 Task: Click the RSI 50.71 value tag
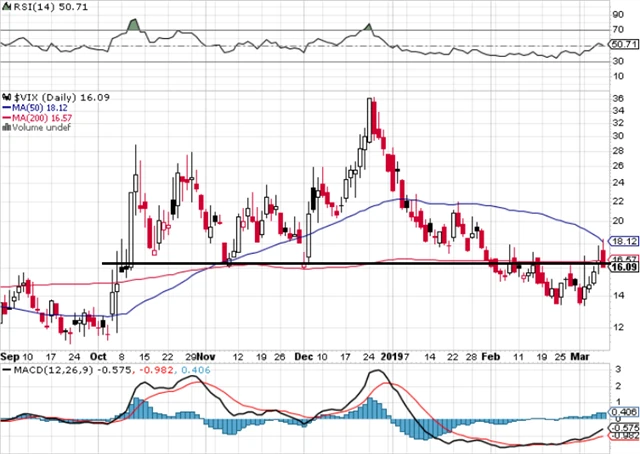click(624, 44)
